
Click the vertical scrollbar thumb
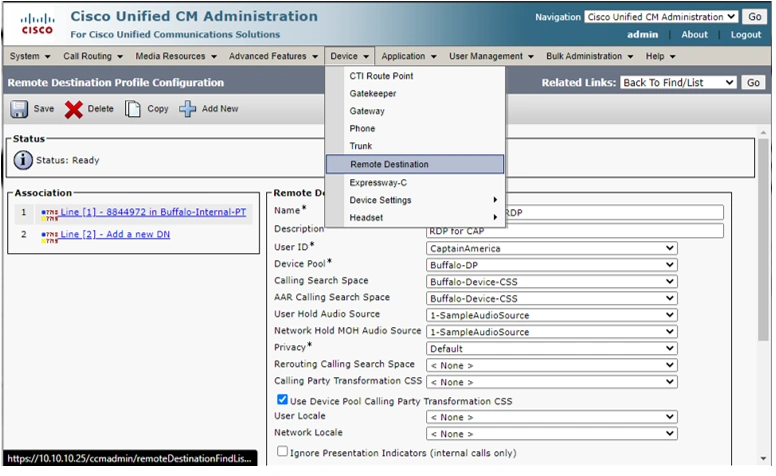click(x=763, y=240)
